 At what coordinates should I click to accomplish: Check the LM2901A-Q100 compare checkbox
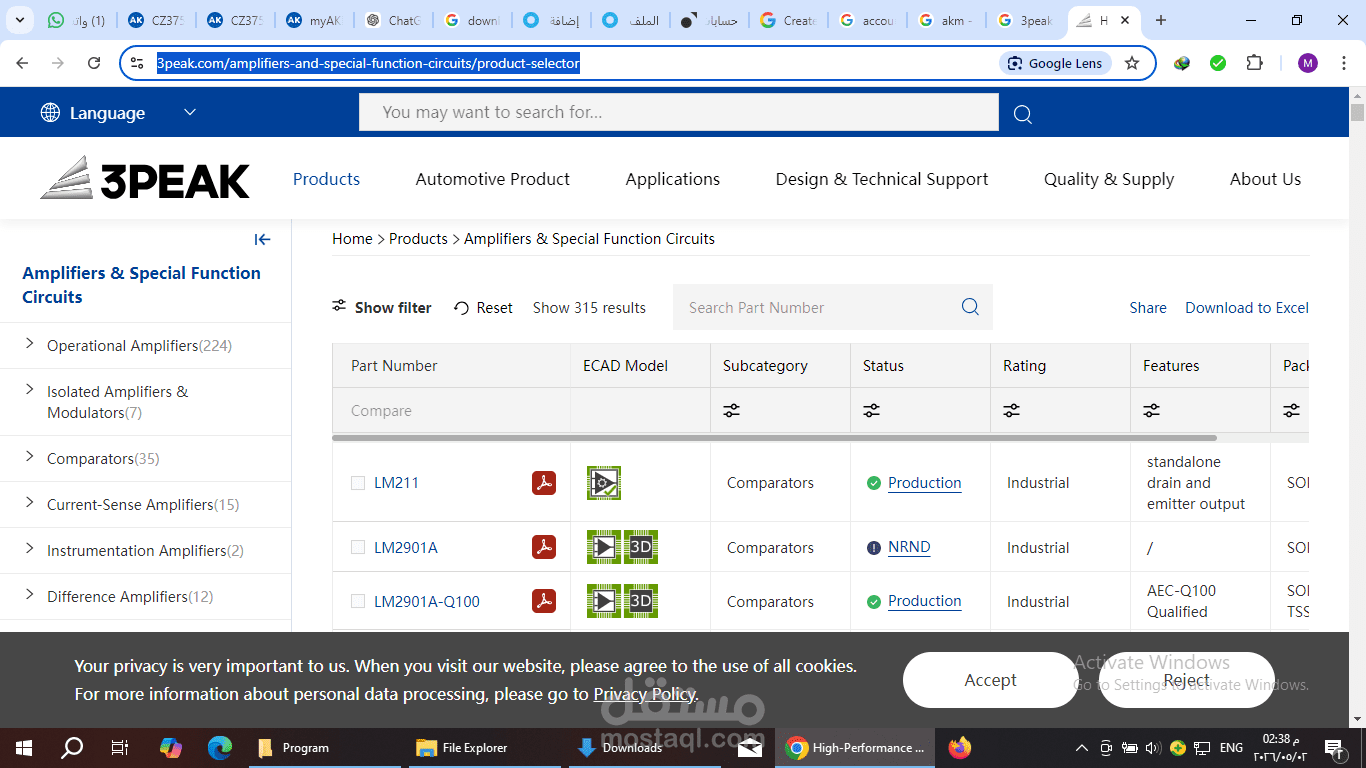[x=358, y=601]
